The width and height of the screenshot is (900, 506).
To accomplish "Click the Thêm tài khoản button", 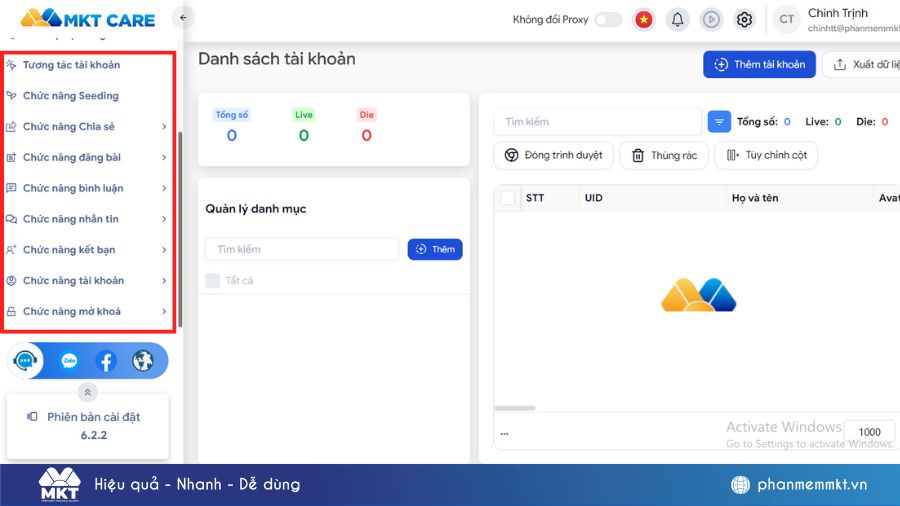I will click(x=759, y=65).
